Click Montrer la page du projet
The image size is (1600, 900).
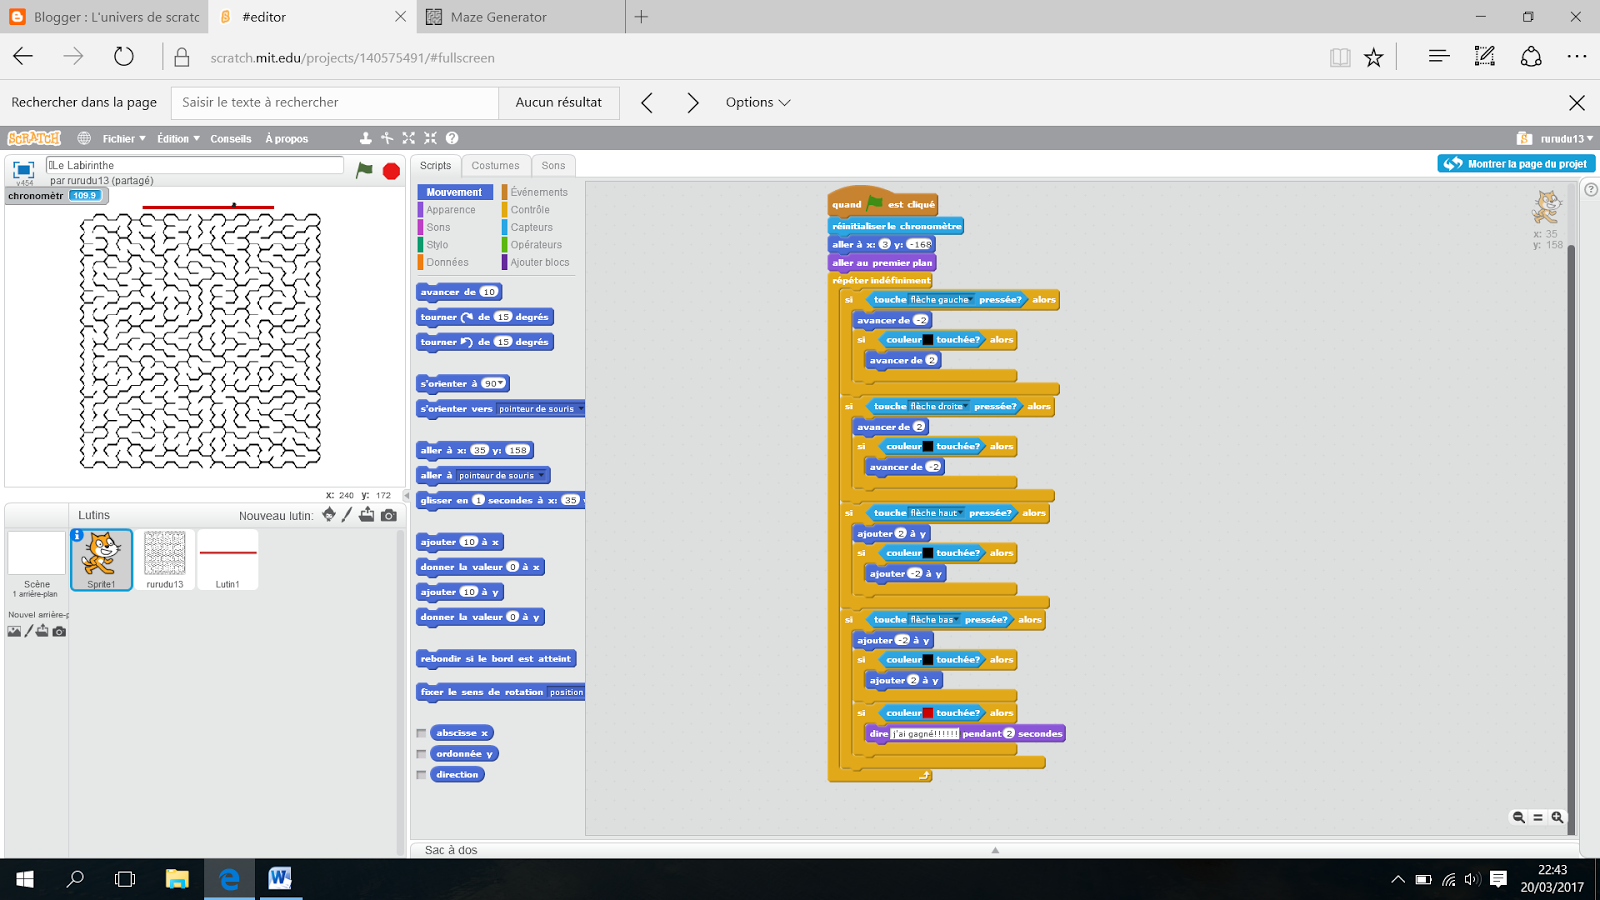pyautogui.click(x=1516, y=162)
